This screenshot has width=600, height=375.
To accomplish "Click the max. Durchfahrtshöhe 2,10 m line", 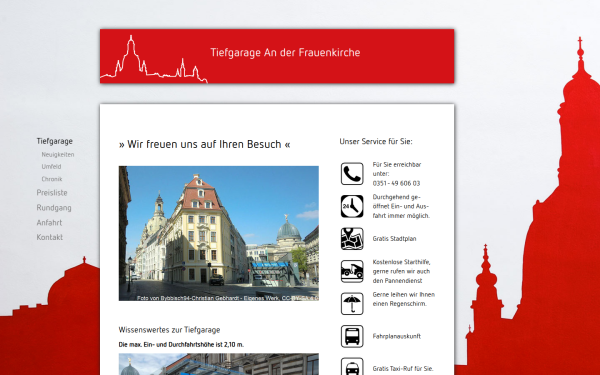I will 181,344.
